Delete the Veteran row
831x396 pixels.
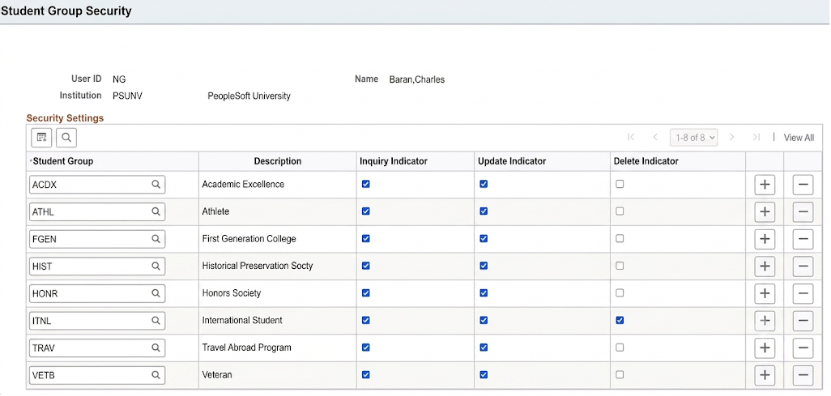803,375
